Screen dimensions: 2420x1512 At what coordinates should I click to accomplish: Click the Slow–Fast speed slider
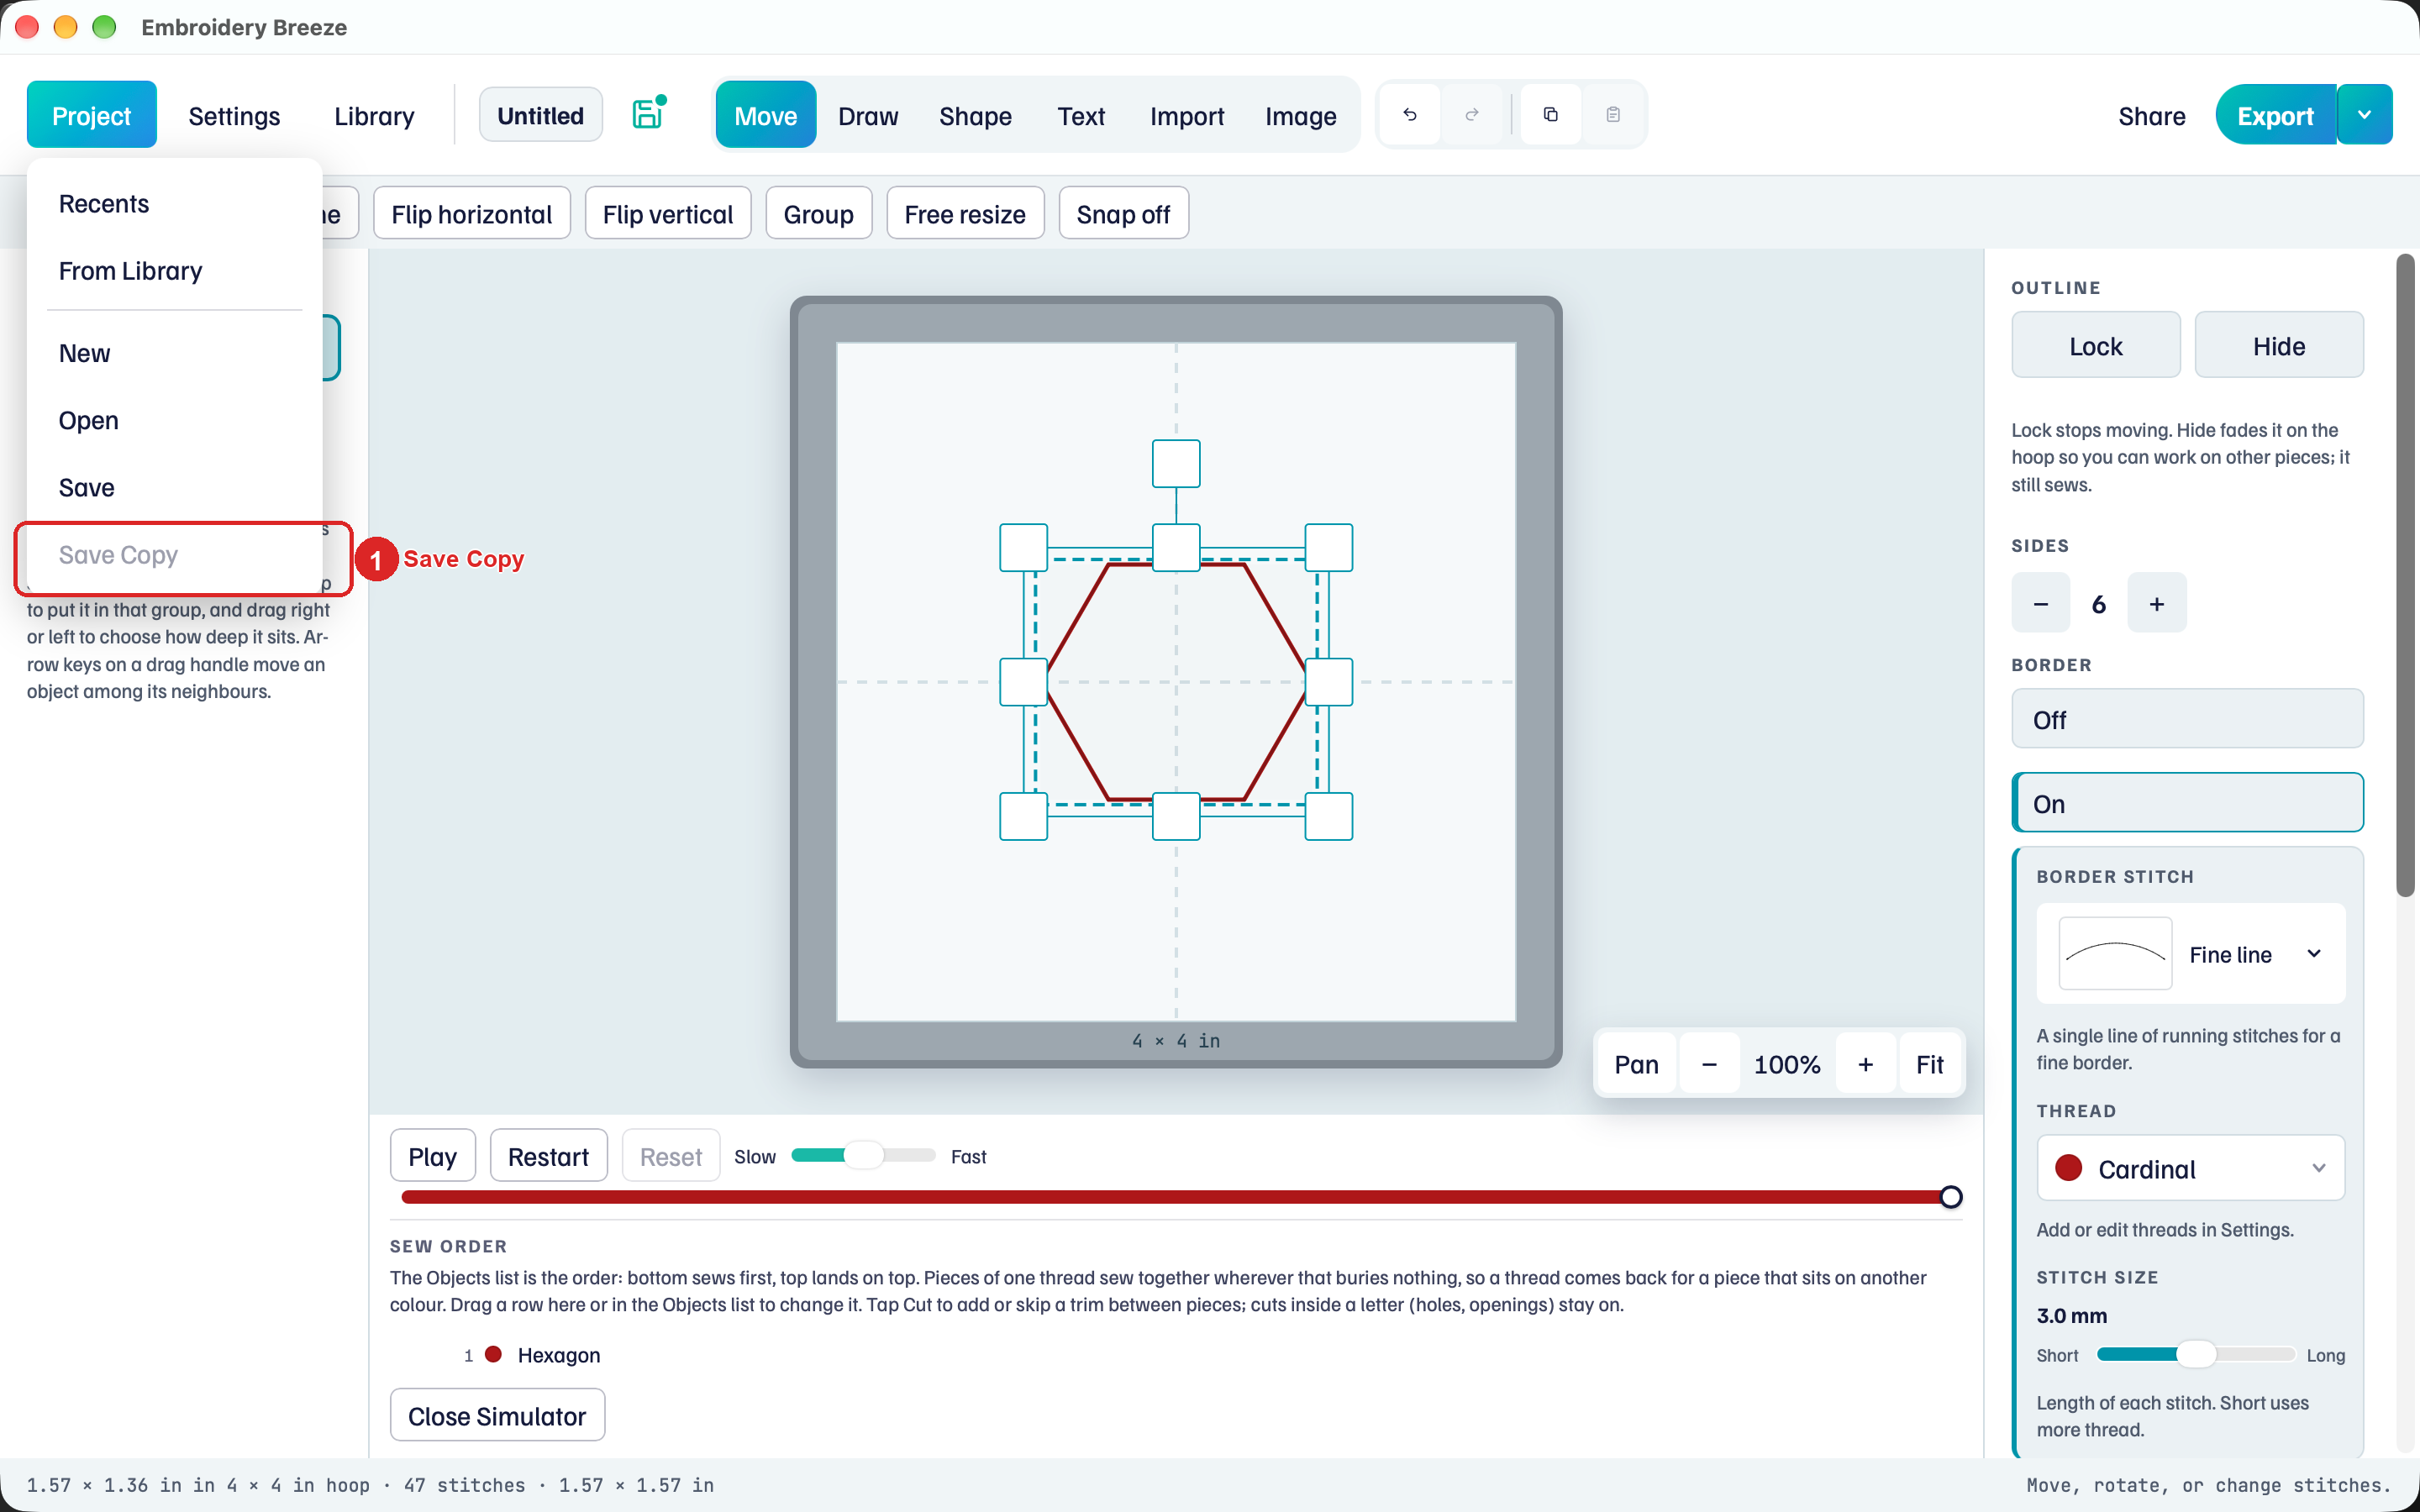point(863,1155)
